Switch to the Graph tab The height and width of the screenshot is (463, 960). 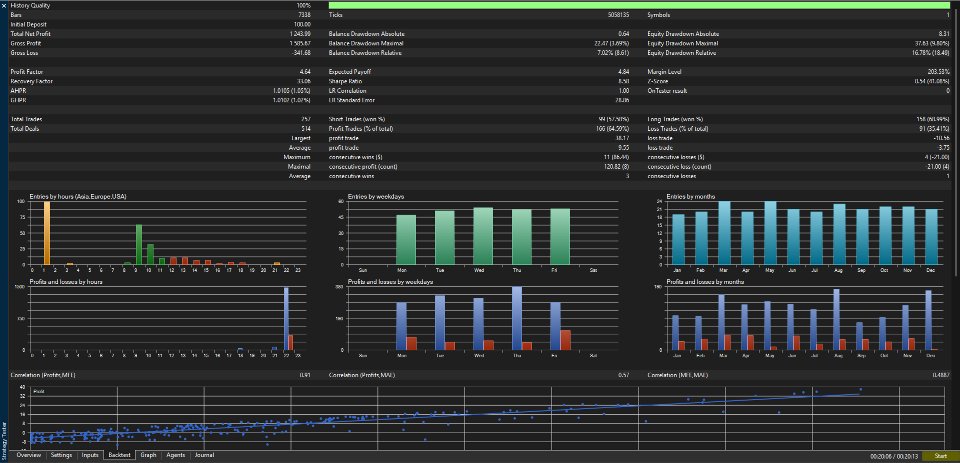coord(148,455)
